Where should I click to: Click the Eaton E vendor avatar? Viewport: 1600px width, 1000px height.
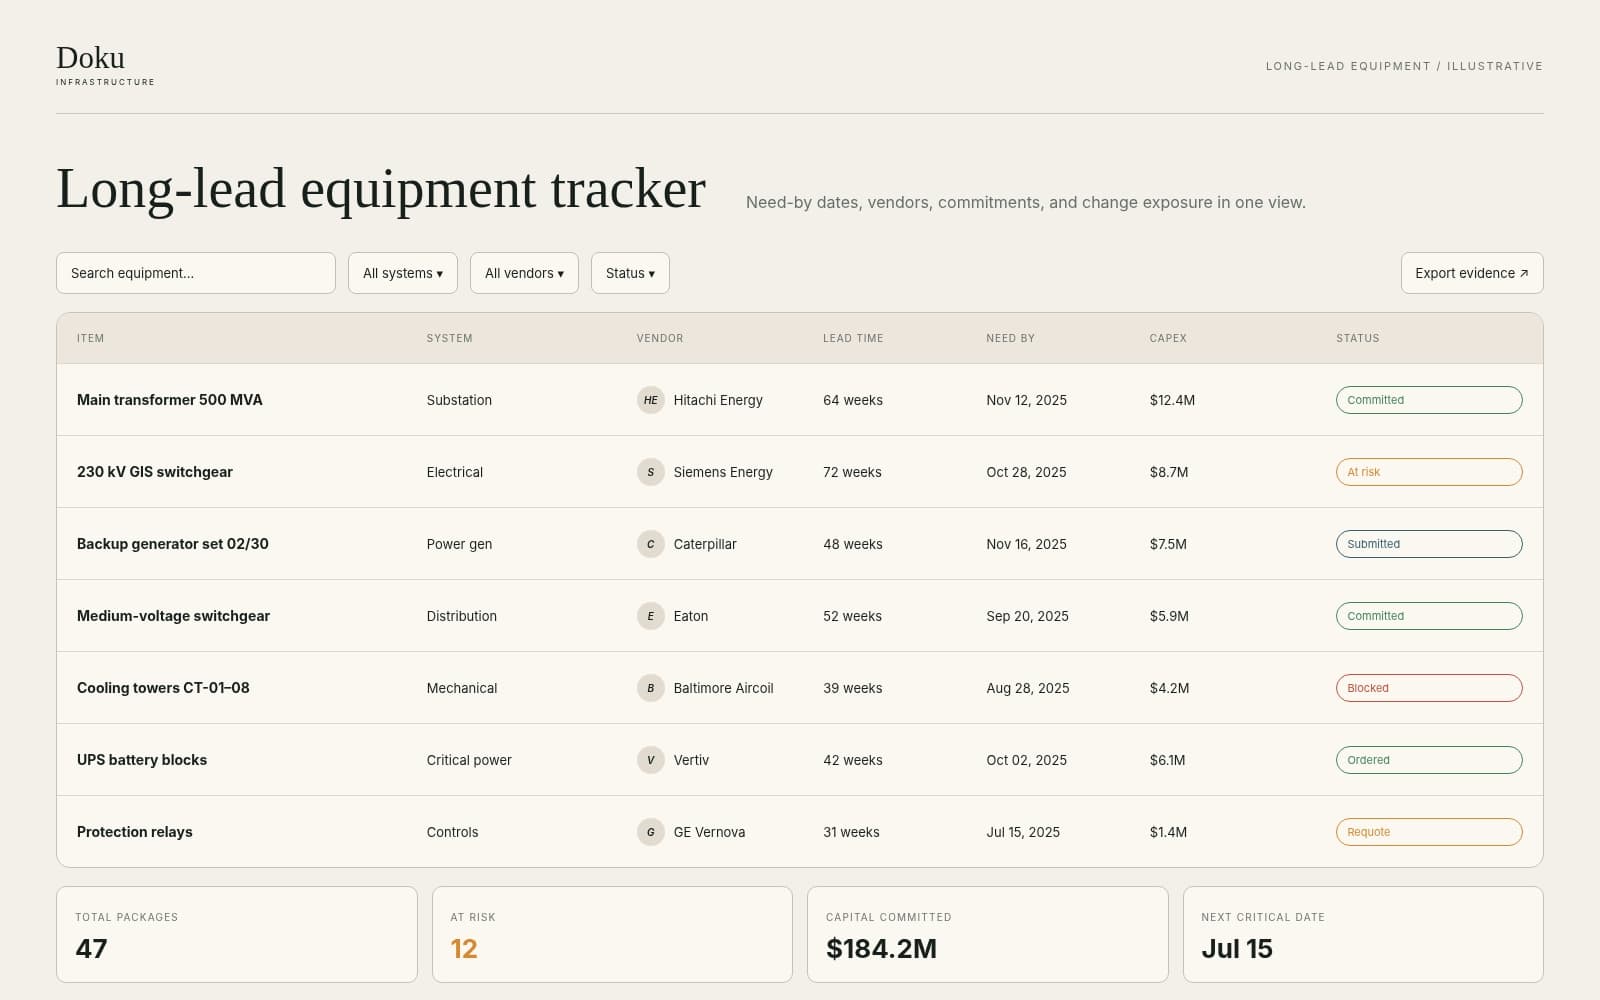pyautogui.click(x=650, y=616)
